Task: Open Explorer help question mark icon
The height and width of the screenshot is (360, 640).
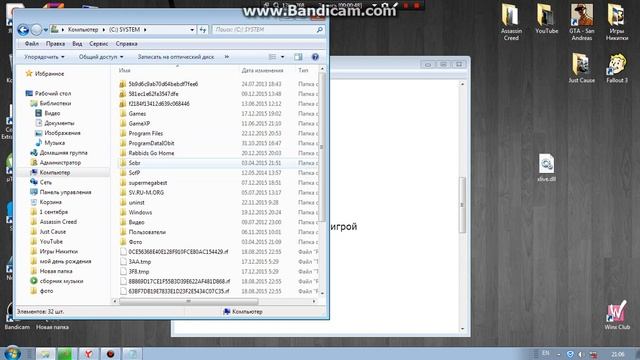Action: coord(315,57)
